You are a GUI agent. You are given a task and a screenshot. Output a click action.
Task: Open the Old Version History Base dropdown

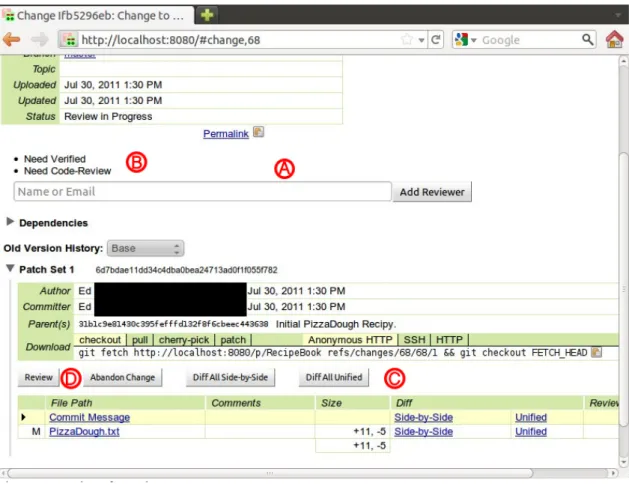click(x=146, y=248)
